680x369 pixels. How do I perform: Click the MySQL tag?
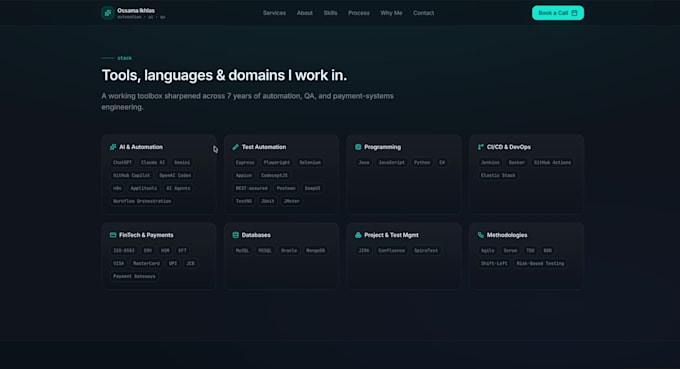pyautogui.click(x=242, y=251)
